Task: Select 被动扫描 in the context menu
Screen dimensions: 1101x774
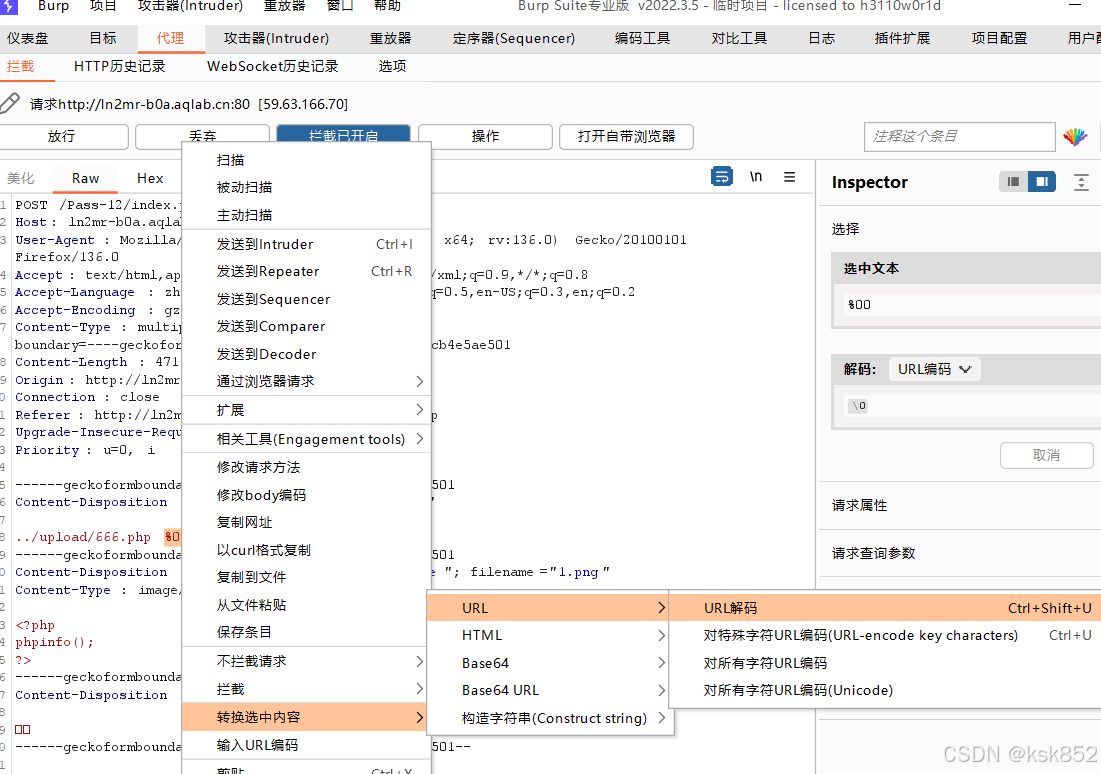Action: tap(306, 188)
